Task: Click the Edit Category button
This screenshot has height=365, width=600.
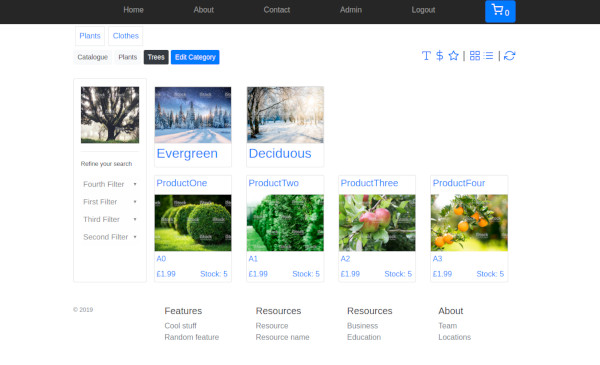Action: [x=195, y=57]
